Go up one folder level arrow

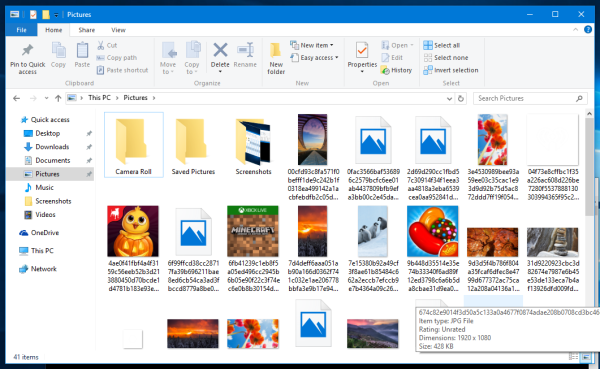[x=58, y=98]
